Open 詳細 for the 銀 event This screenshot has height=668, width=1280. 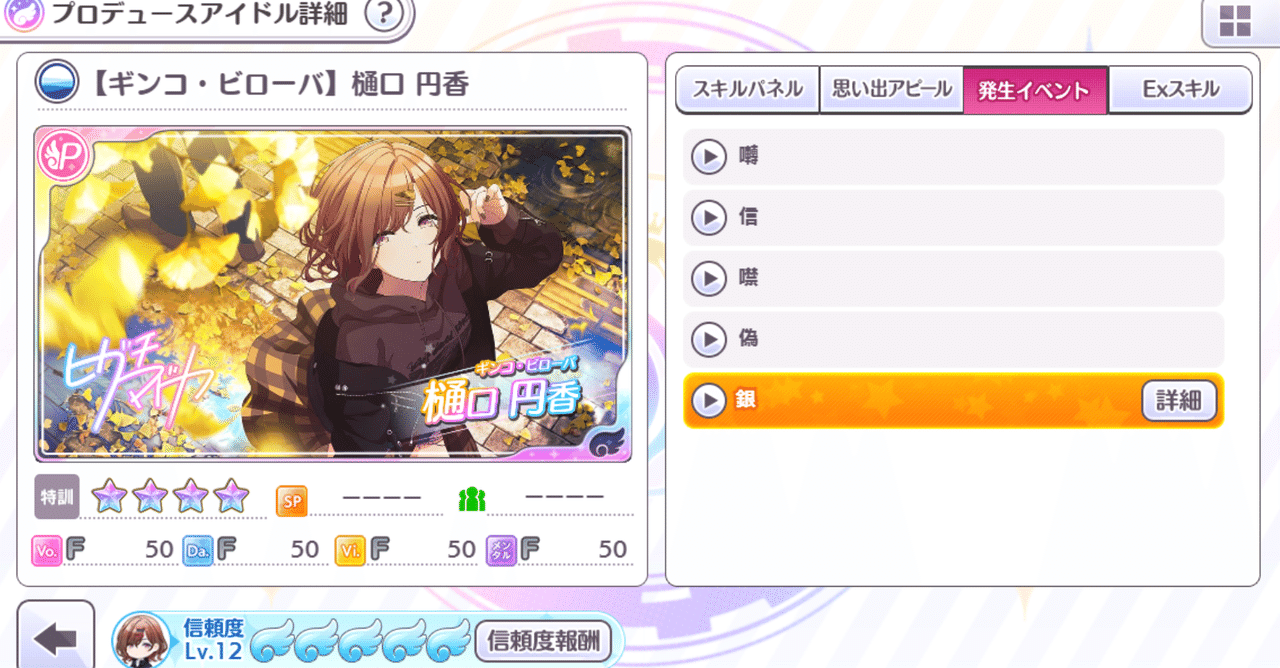[1180, 401]
